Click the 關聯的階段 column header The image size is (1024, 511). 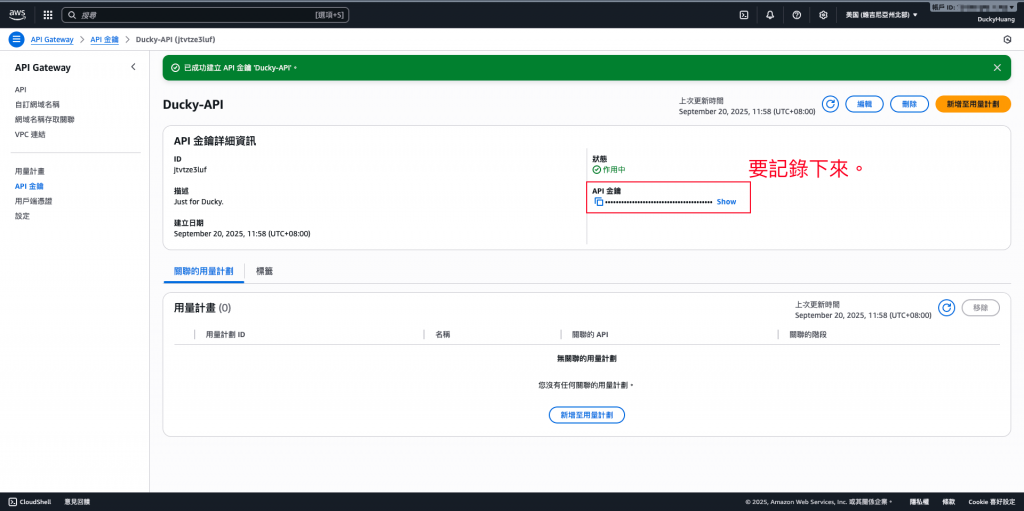[x=808, y=335]
